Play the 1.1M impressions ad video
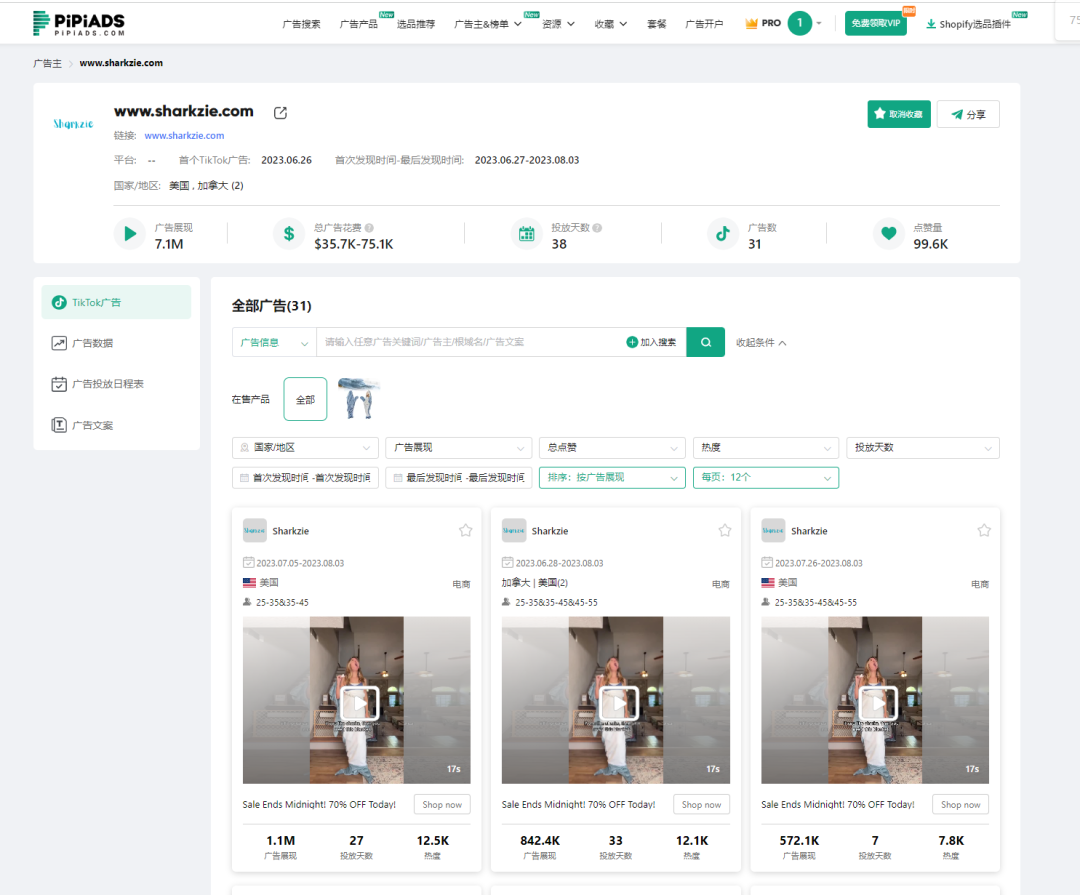 pos(360,703)
